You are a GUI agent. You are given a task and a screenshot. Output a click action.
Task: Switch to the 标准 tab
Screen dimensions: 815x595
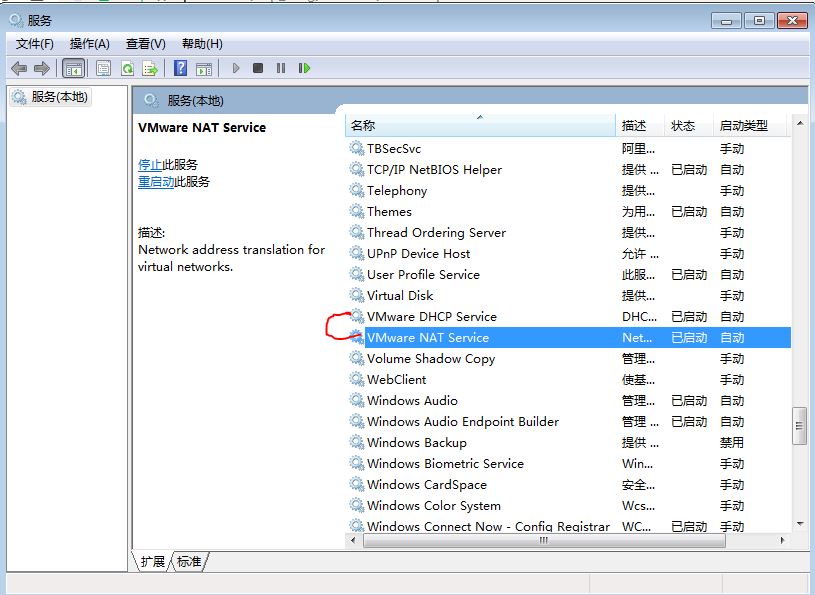point(189,561)
